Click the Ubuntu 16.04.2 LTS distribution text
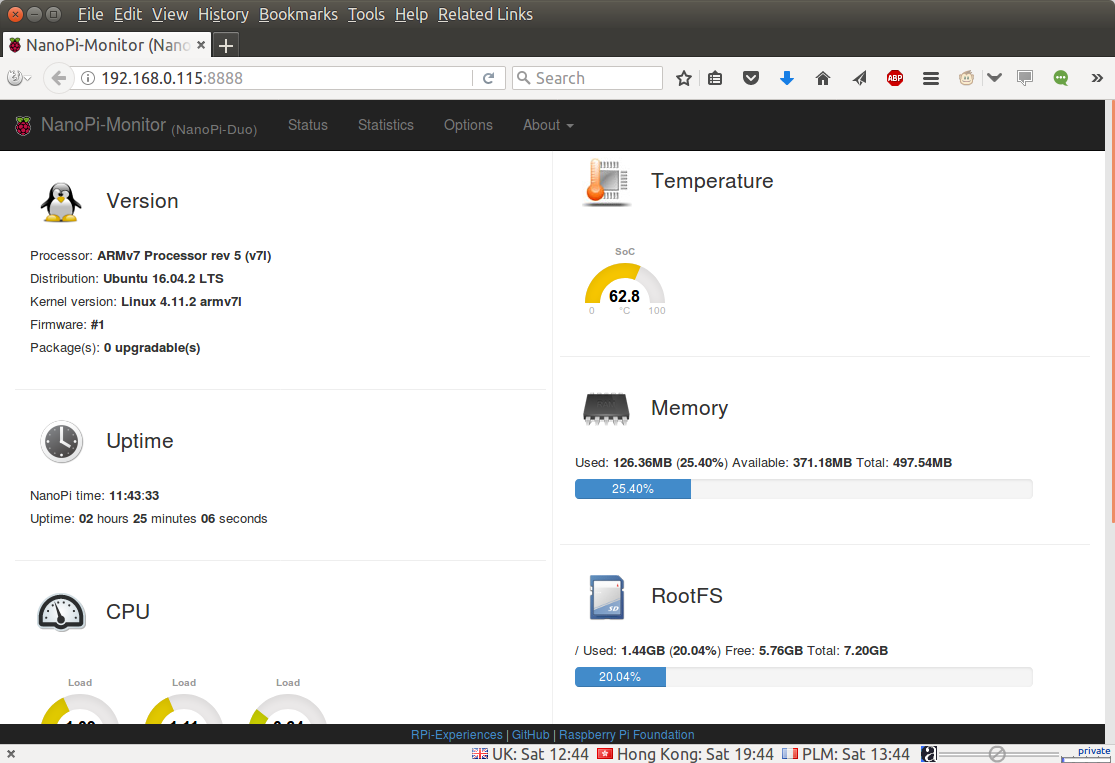 click(x=164, y=279)
